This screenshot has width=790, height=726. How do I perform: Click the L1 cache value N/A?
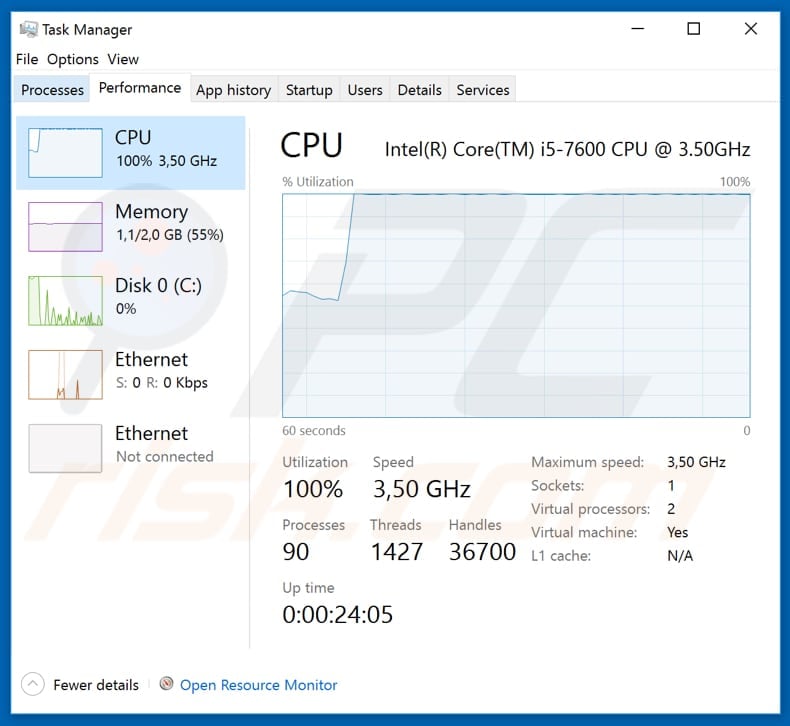coord(680,556)
